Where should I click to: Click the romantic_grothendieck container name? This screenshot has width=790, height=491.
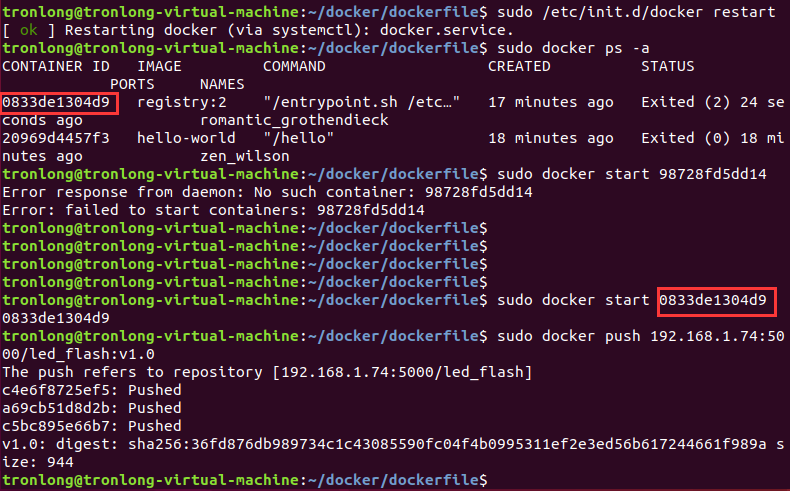point(294,120)
